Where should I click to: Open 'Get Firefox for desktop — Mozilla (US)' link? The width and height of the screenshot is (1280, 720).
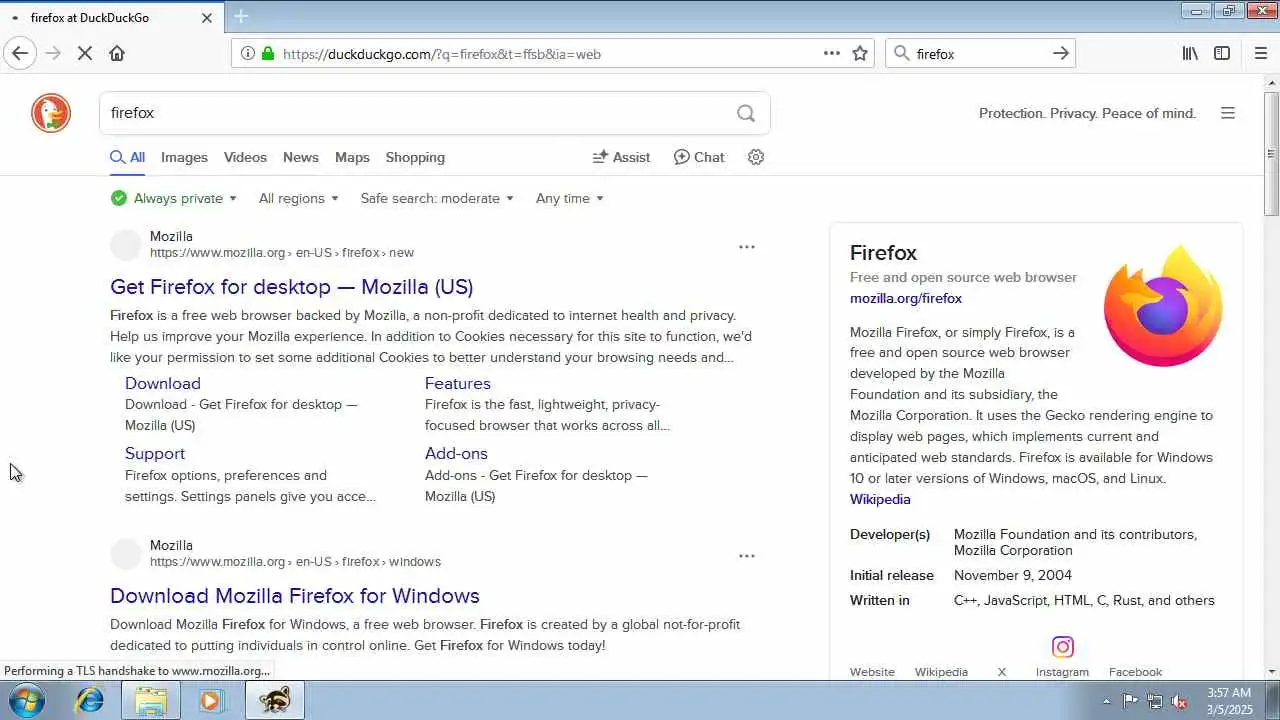tap(291, 287)
